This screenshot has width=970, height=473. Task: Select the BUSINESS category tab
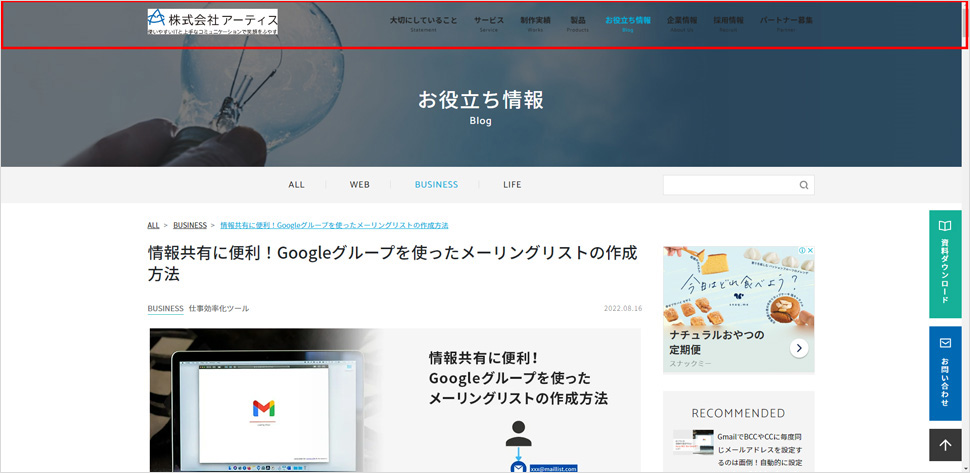coord(436,184)
